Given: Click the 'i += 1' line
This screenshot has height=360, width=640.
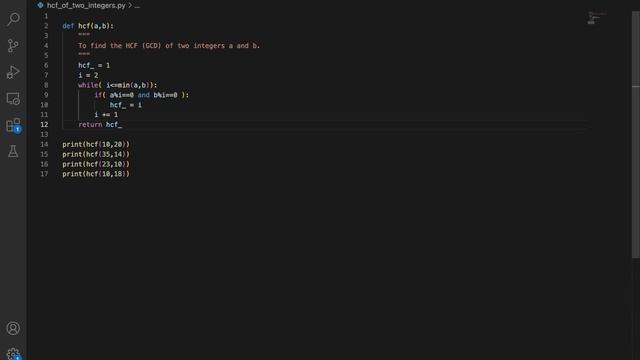Looking at the screenshot, I should pos(106,115).
